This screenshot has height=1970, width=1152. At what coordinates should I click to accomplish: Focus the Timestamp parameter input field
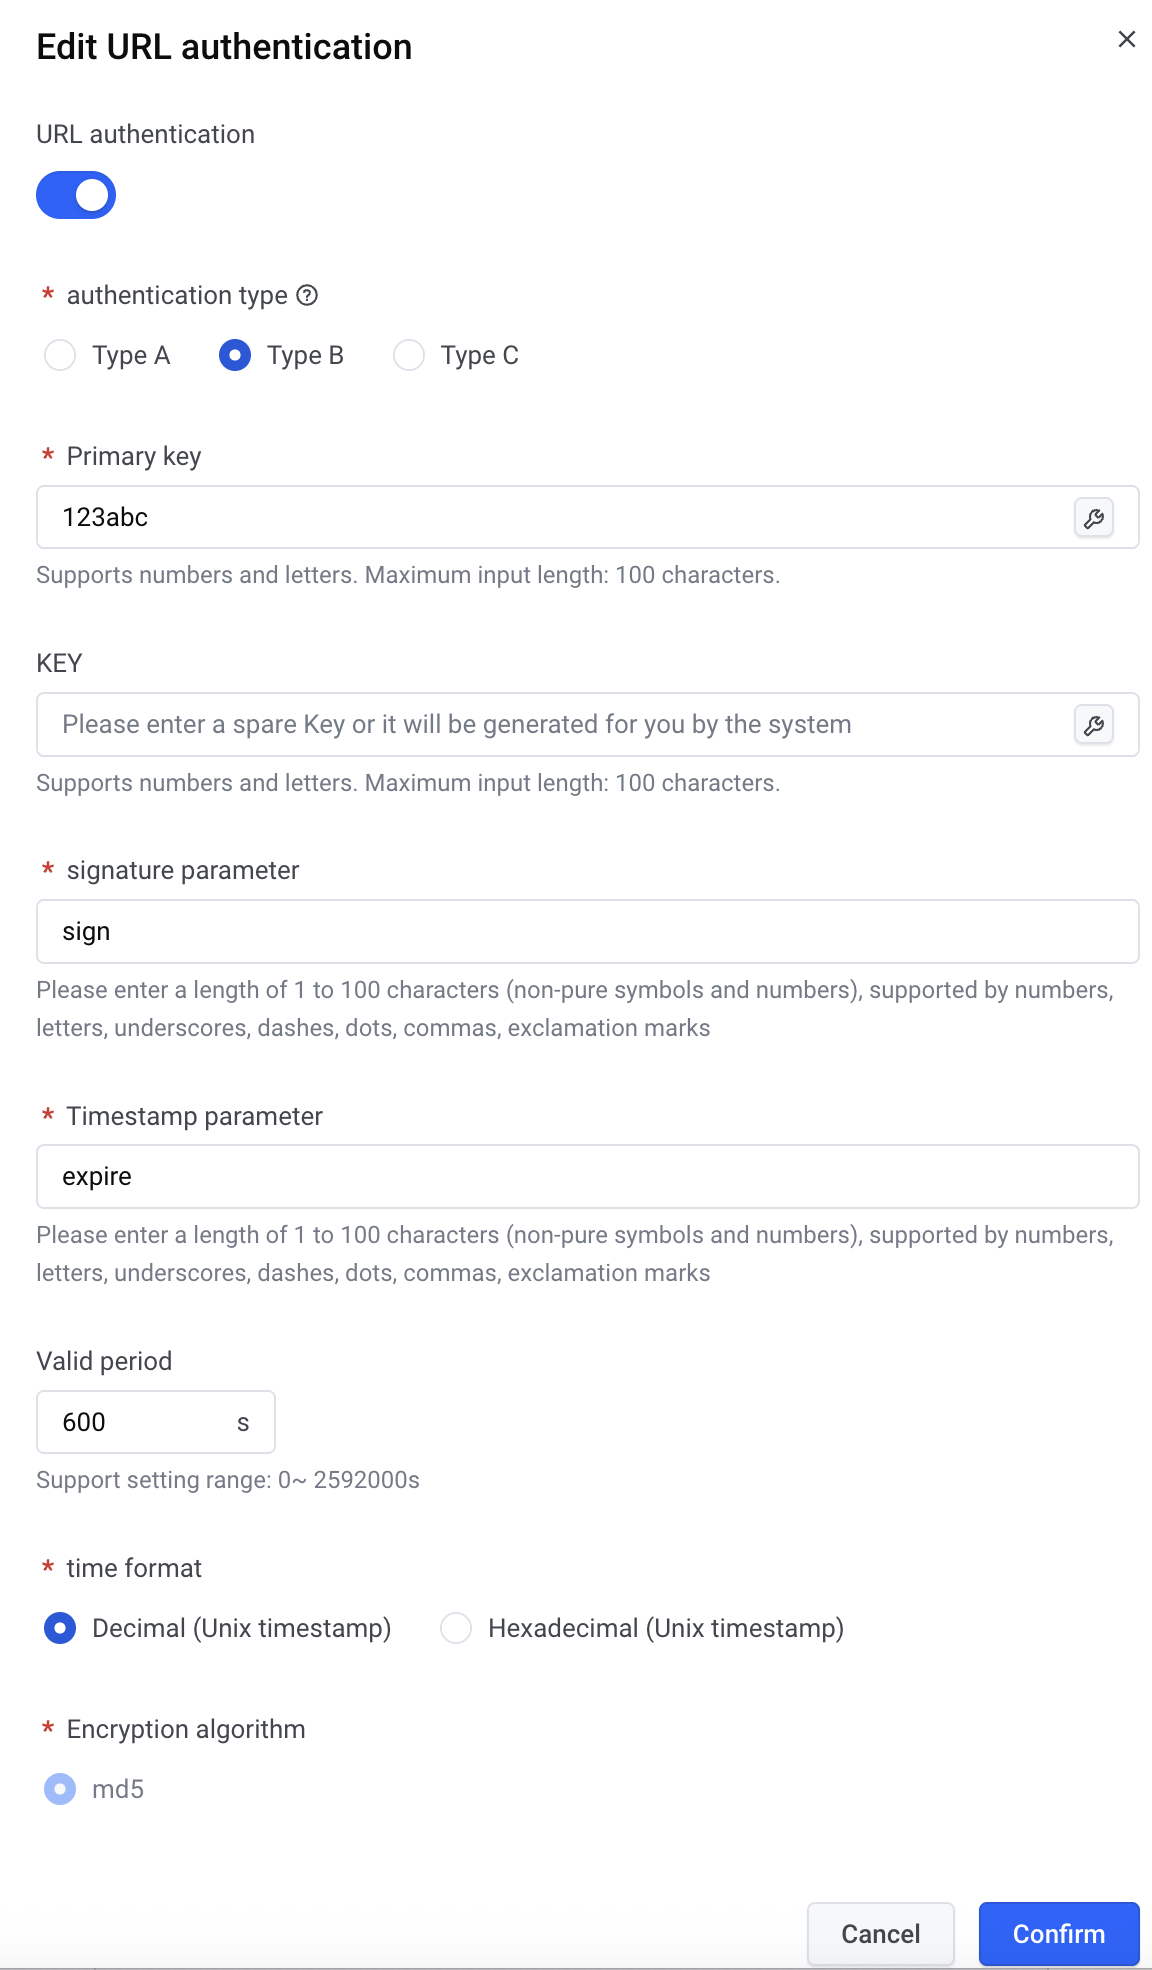point(588,1177)
